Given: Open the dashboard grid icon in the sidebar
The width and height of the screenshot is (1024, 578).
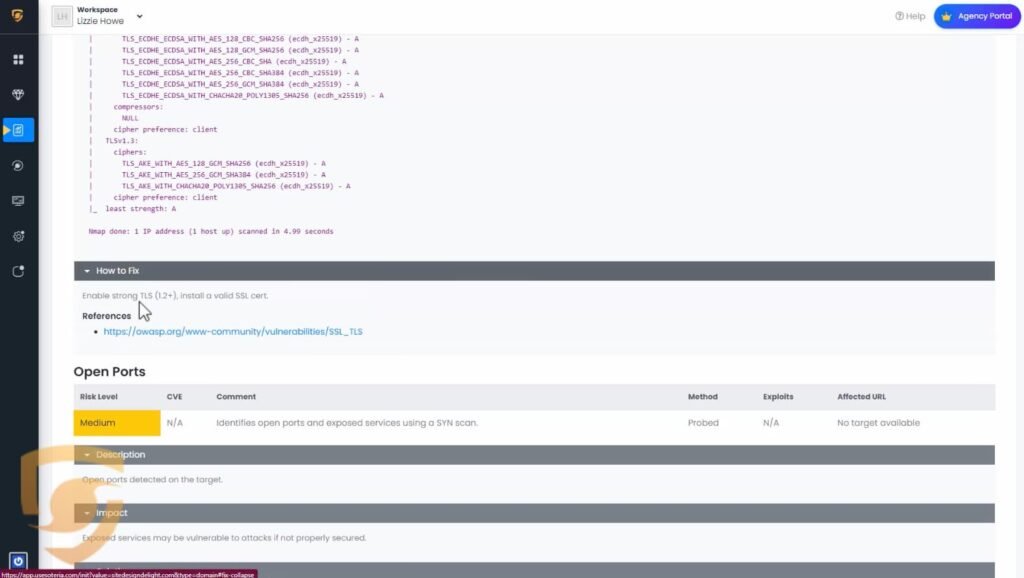Looking at the screenshot, I should [x=18, y=60].
